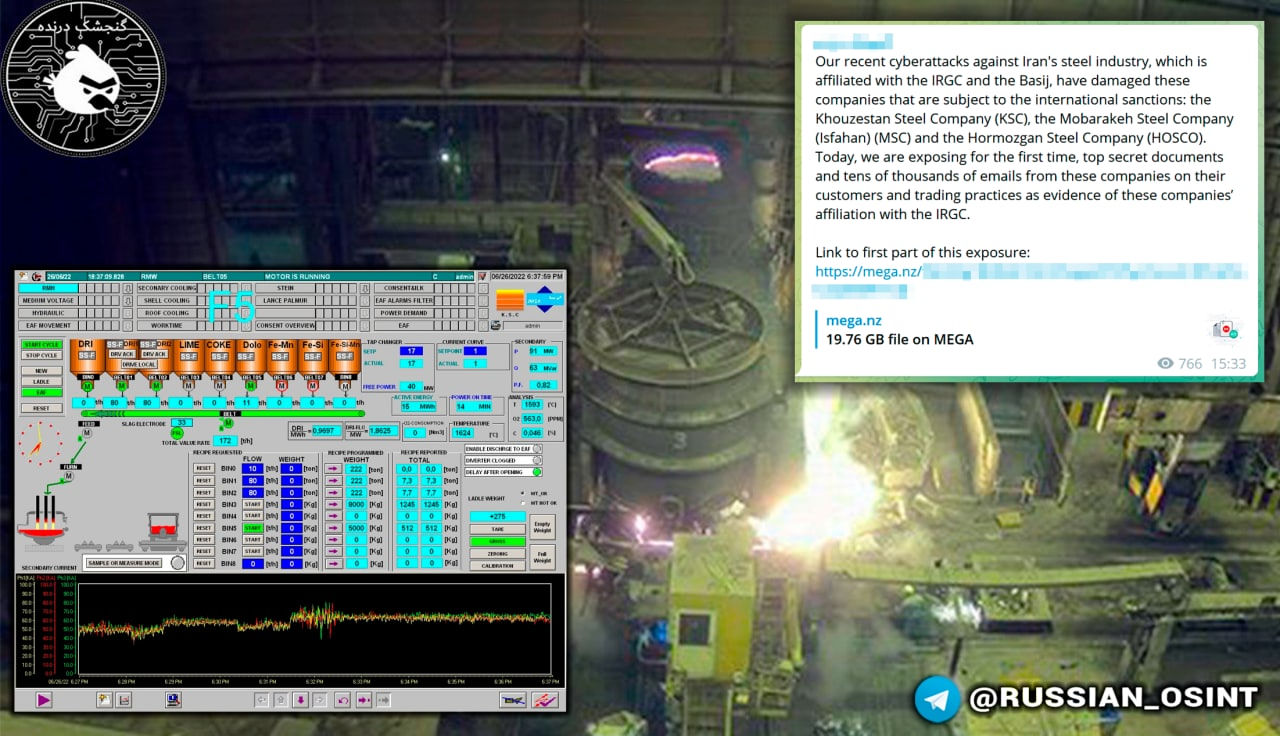The width and height of the screenshot is (1280, 736).
Task: Click the Empty Weight button
Action: pyautogui.click(x=542, y=527)
